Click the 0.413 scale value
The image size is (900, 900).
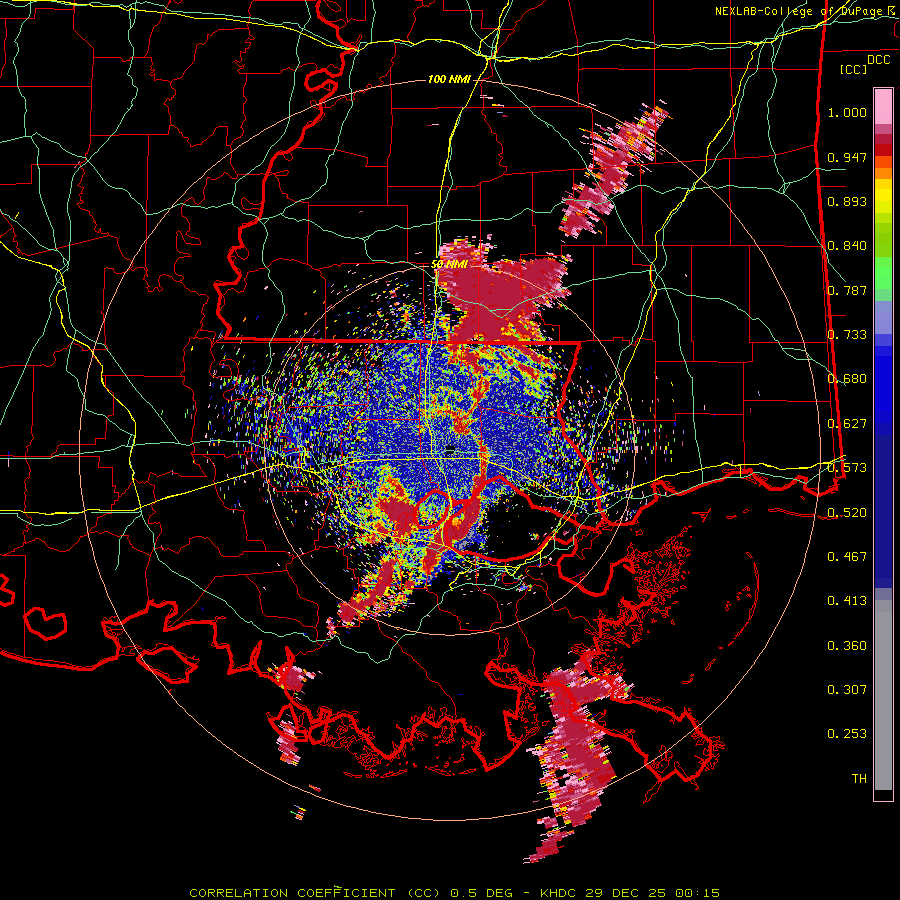847,601
